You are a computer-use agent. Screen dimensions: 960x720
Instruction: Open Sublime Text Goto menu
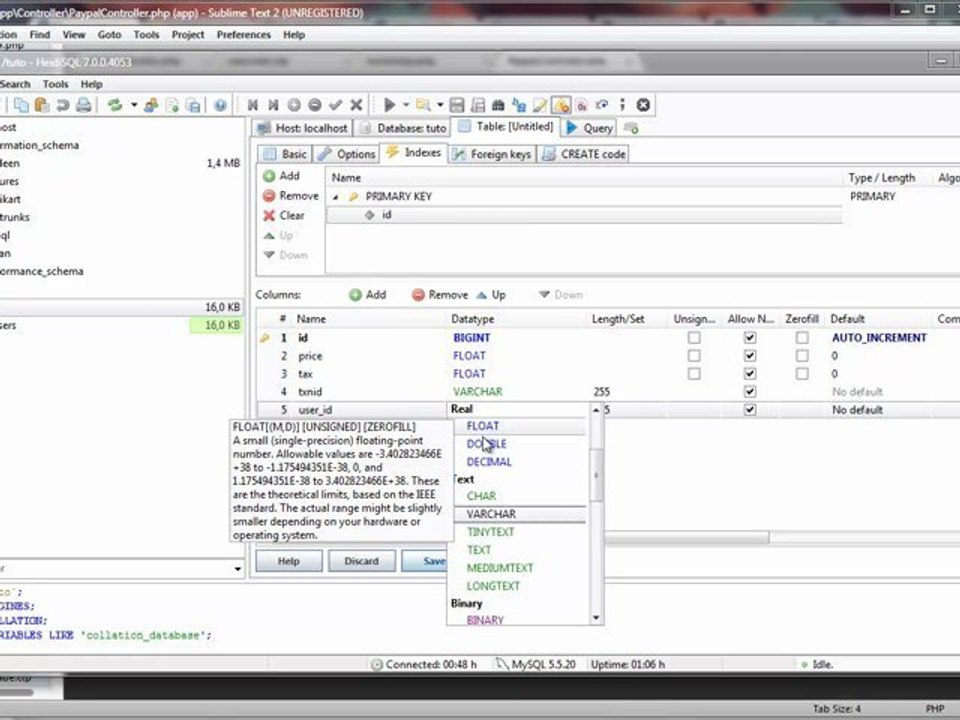pos(110,35)
